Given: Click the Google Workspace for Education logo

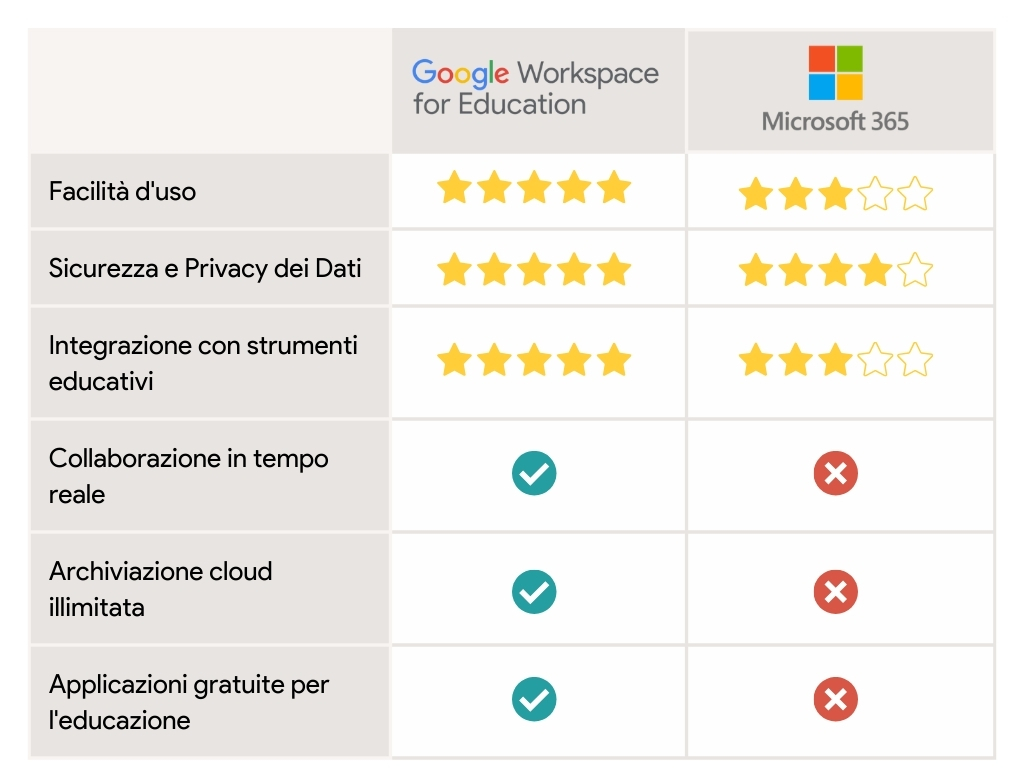Looking at the screenshot, I should [535, 88].
